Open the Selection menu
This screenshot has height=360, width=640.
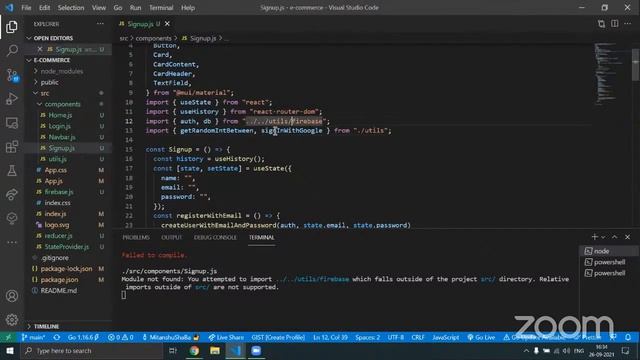click(x=71, y=8)
